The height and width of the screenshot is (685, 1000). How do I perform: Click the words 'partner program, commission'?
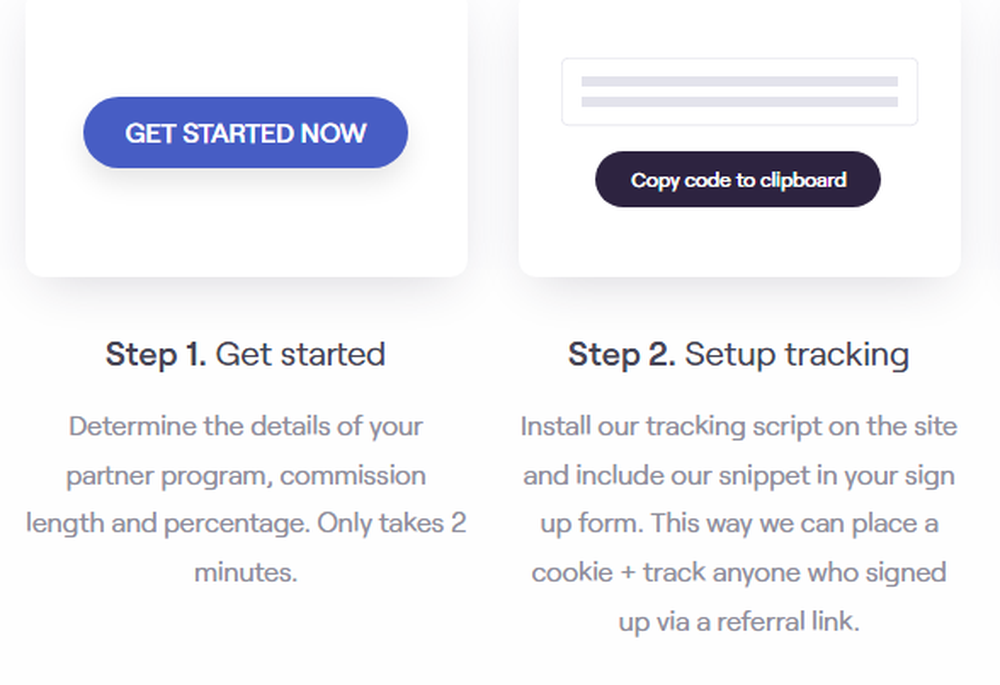[246, 475]
